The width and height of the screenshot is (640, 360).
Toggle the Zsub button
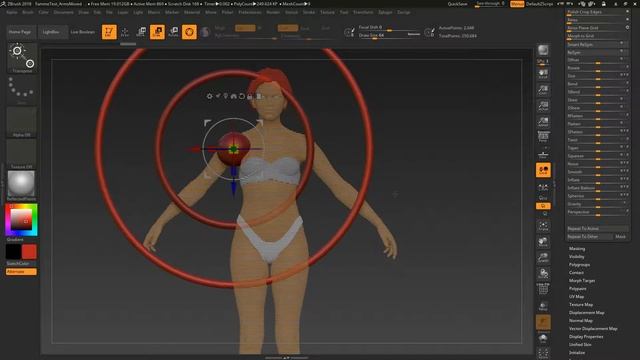(305, 28)
